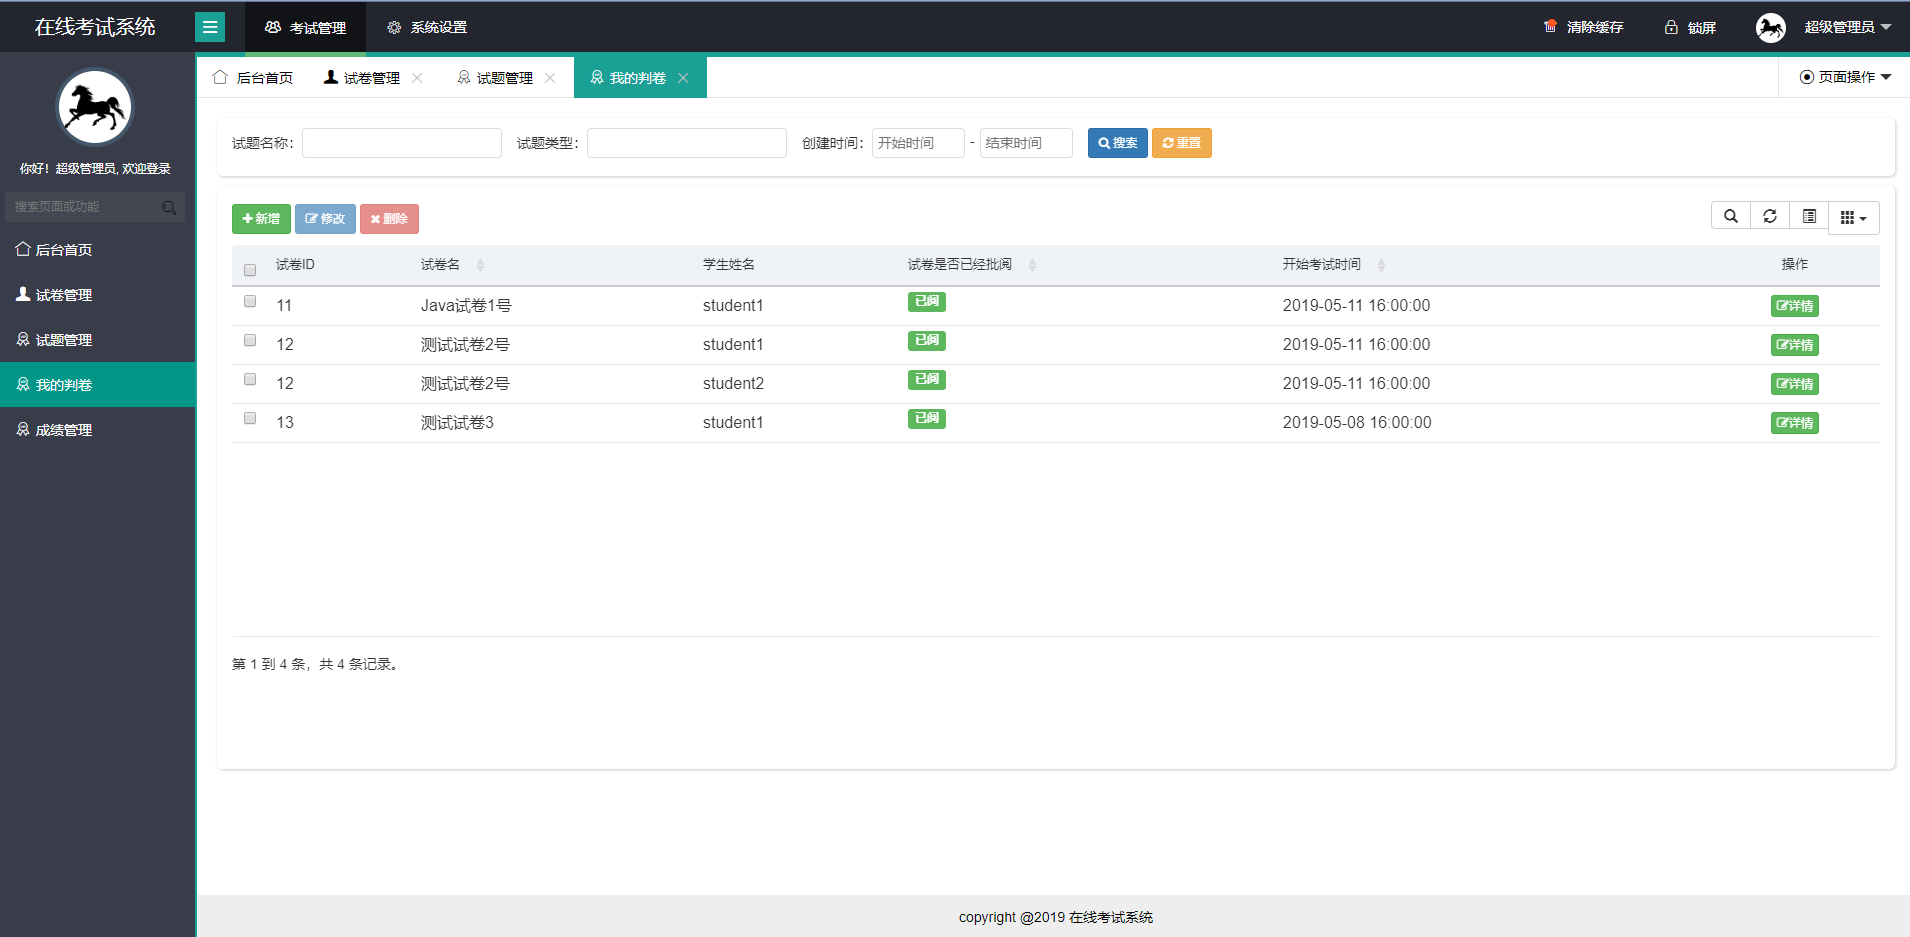Click the 在线考试系统 title
Viewport: 1910px width, 937px height.
tap(95, 27)
